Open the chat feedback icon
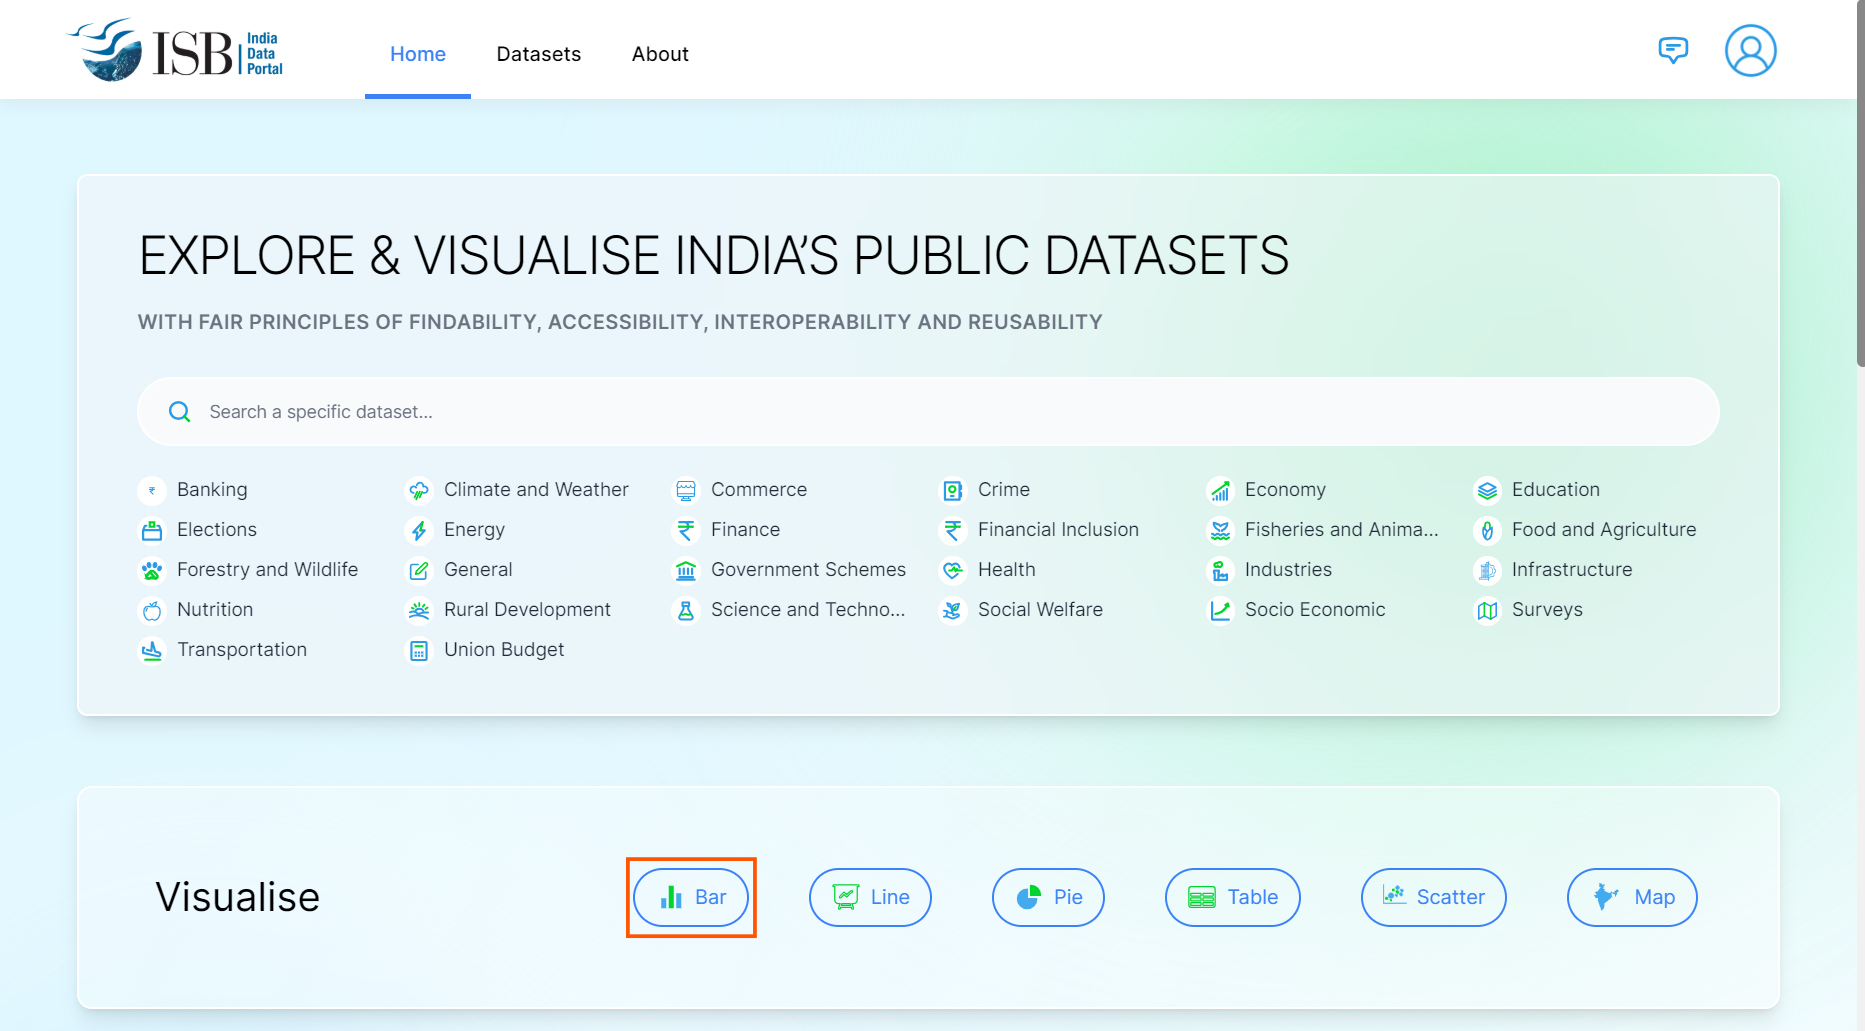The image size is (1865, 1031). (x=1673, y=50)
